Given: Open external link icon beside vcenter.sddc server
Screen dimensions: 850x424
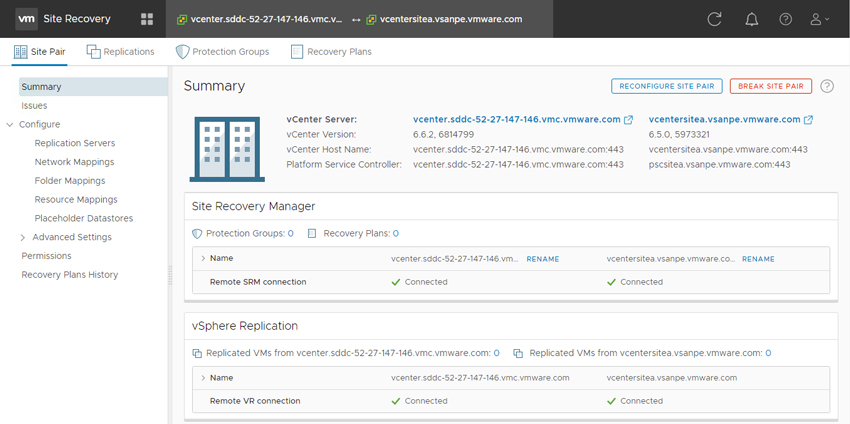Looking at the screenshot, I should [628, 120].
